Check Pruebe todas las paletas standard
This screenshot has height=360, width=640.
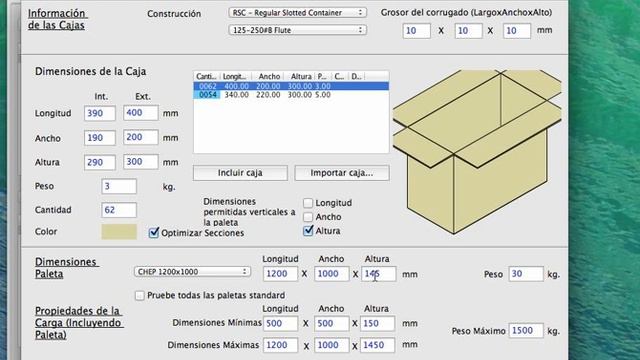pyautogui.click(x=140, y=295)
